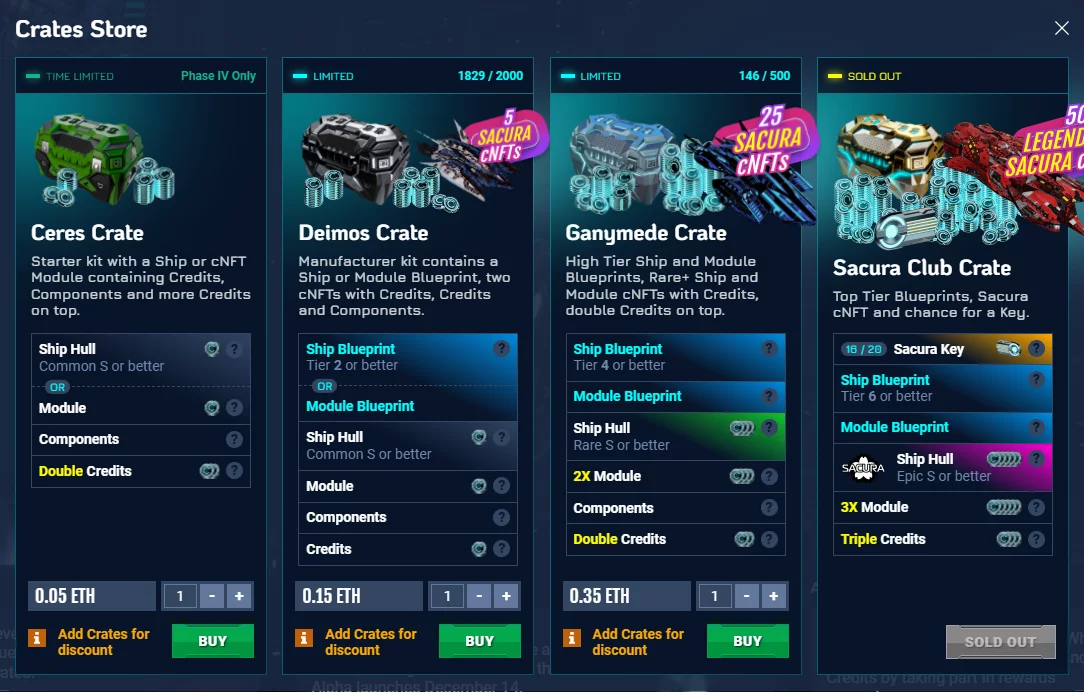
Task: Click help icon for Sacura Key row
Action: pos(1036,348)
